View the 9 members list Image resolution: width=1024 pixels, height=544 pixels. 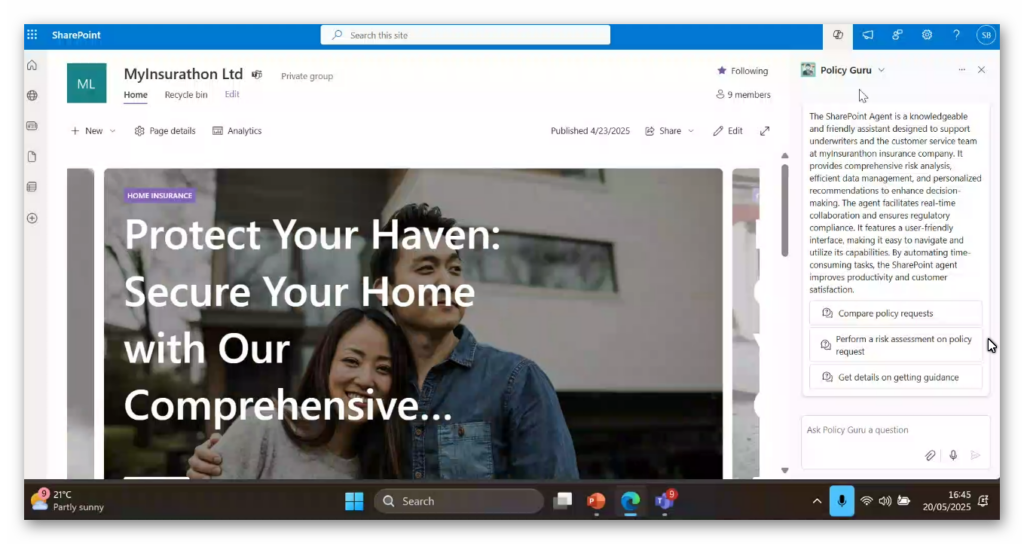click(x=743, y=95)
